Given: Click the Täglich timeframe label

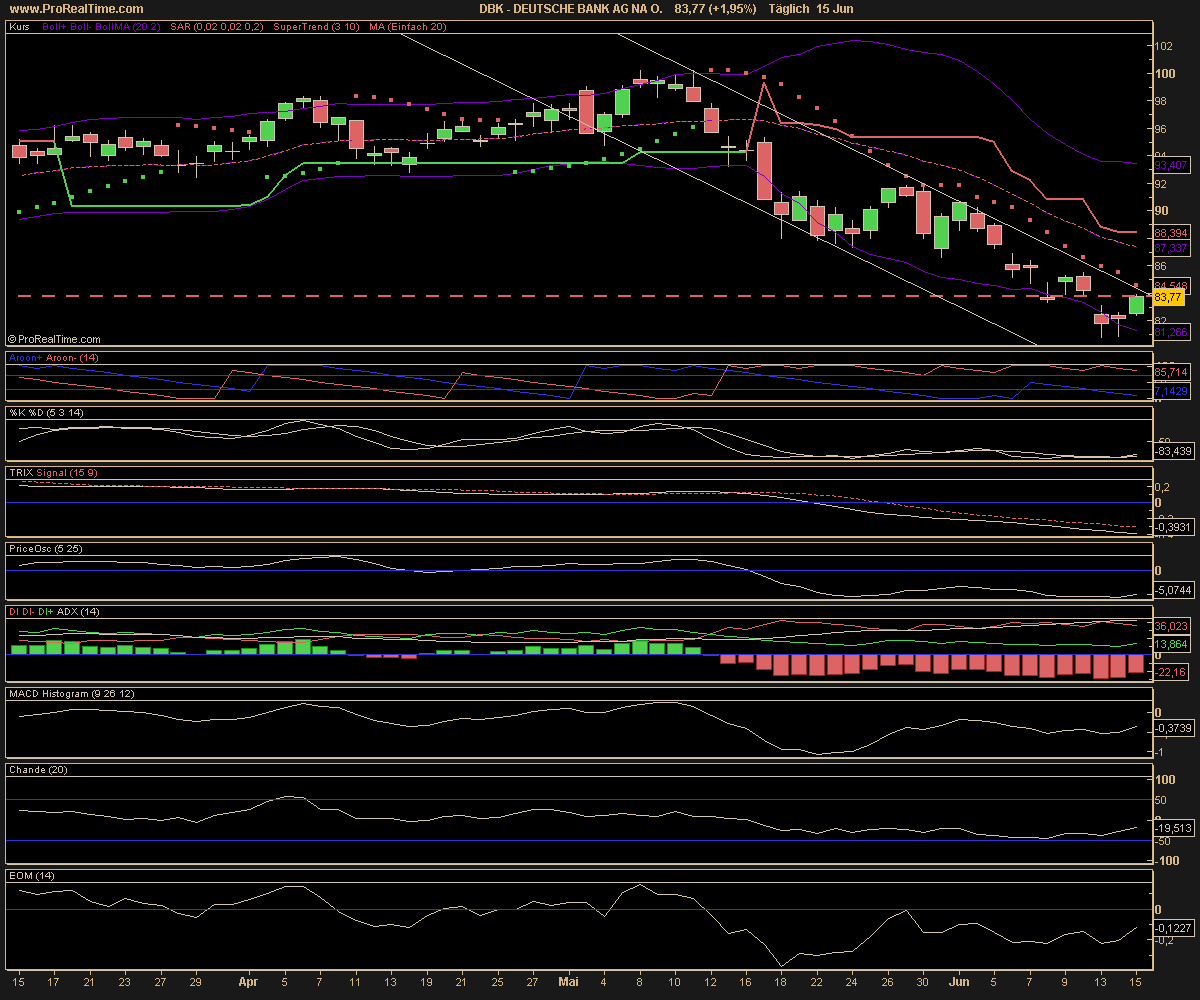Looking at the screenshot, I should point(790,8).
